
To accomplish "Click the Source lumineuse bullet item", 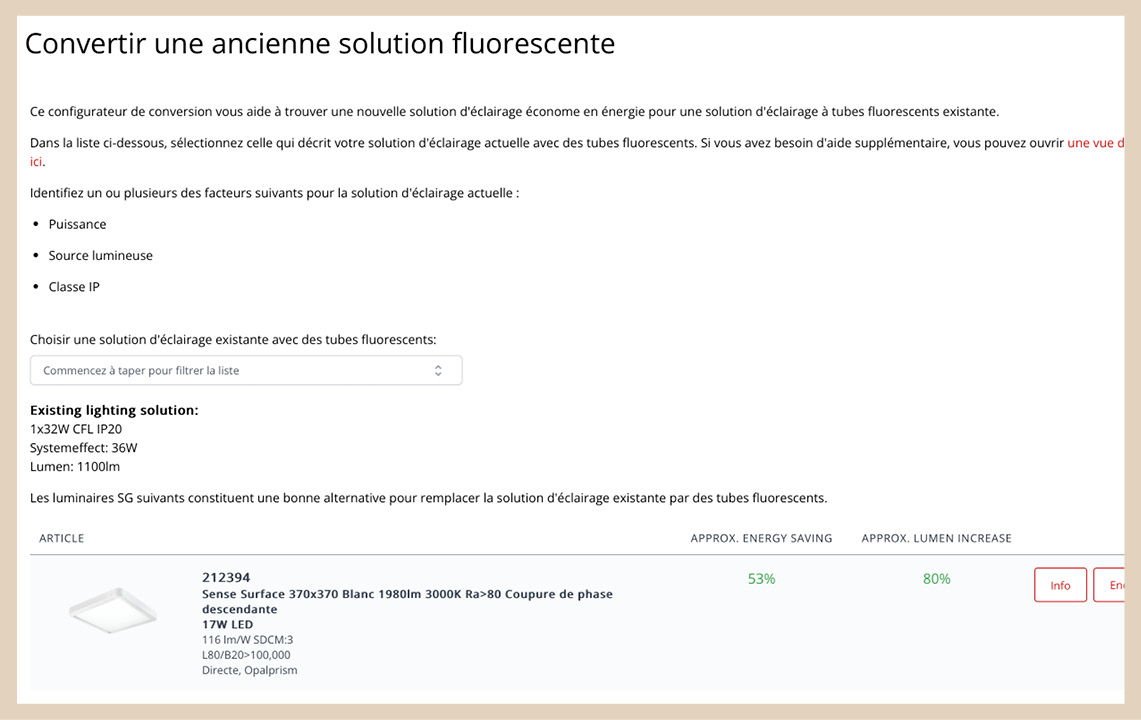I will (100, 256).
